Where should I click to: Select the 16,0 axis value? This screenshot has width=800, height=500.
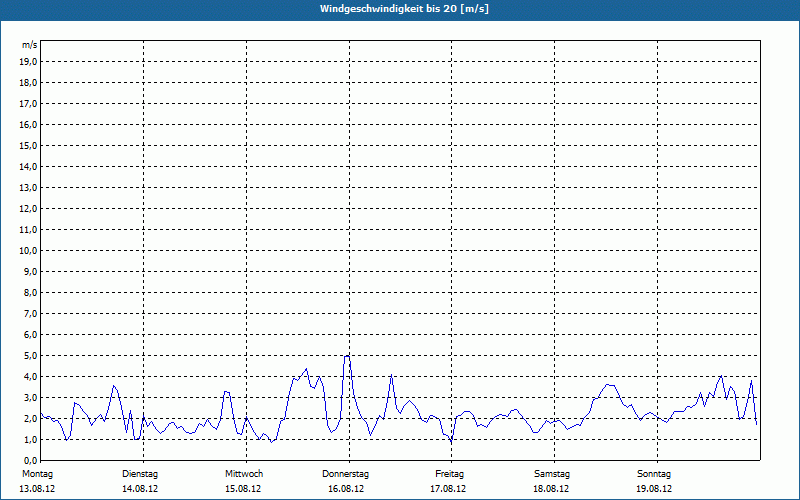[29, 124]
